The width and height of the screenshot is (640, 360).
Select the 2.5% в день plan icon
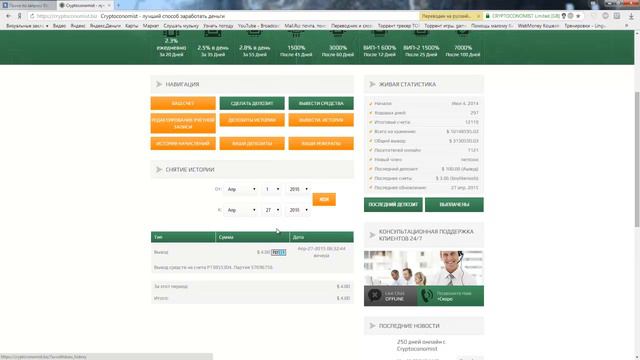pyautogui.click(x=213, y=34)
